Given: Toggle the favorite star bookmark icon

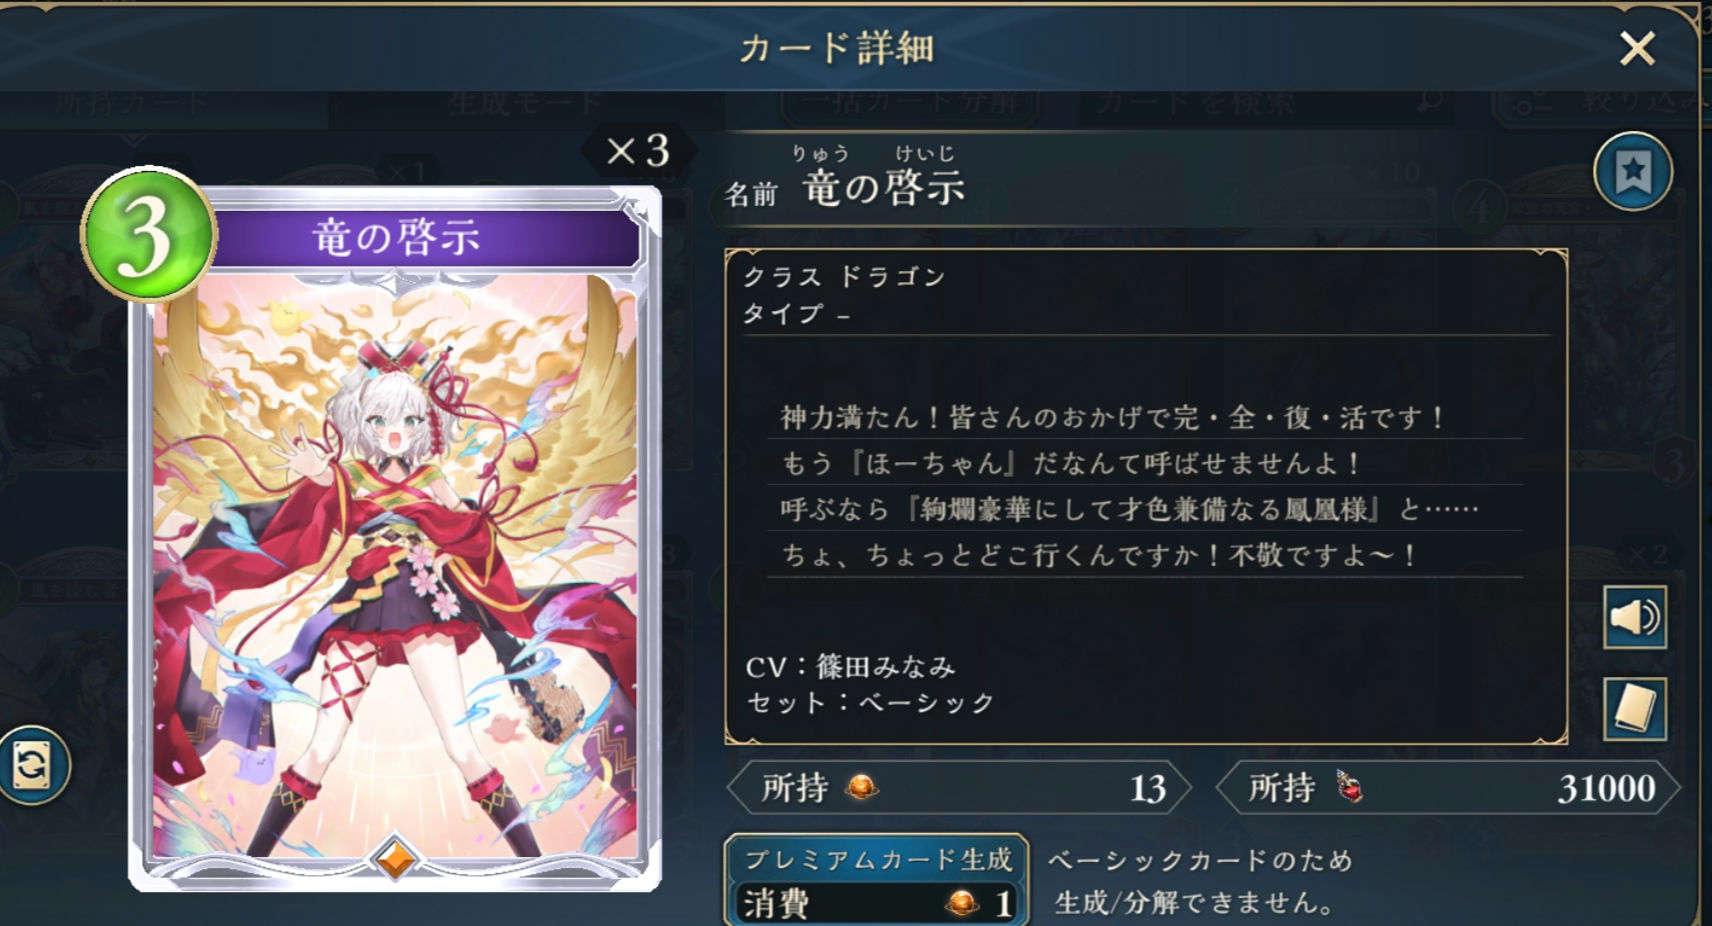Looking at the screenshot, I should 1633,172.
